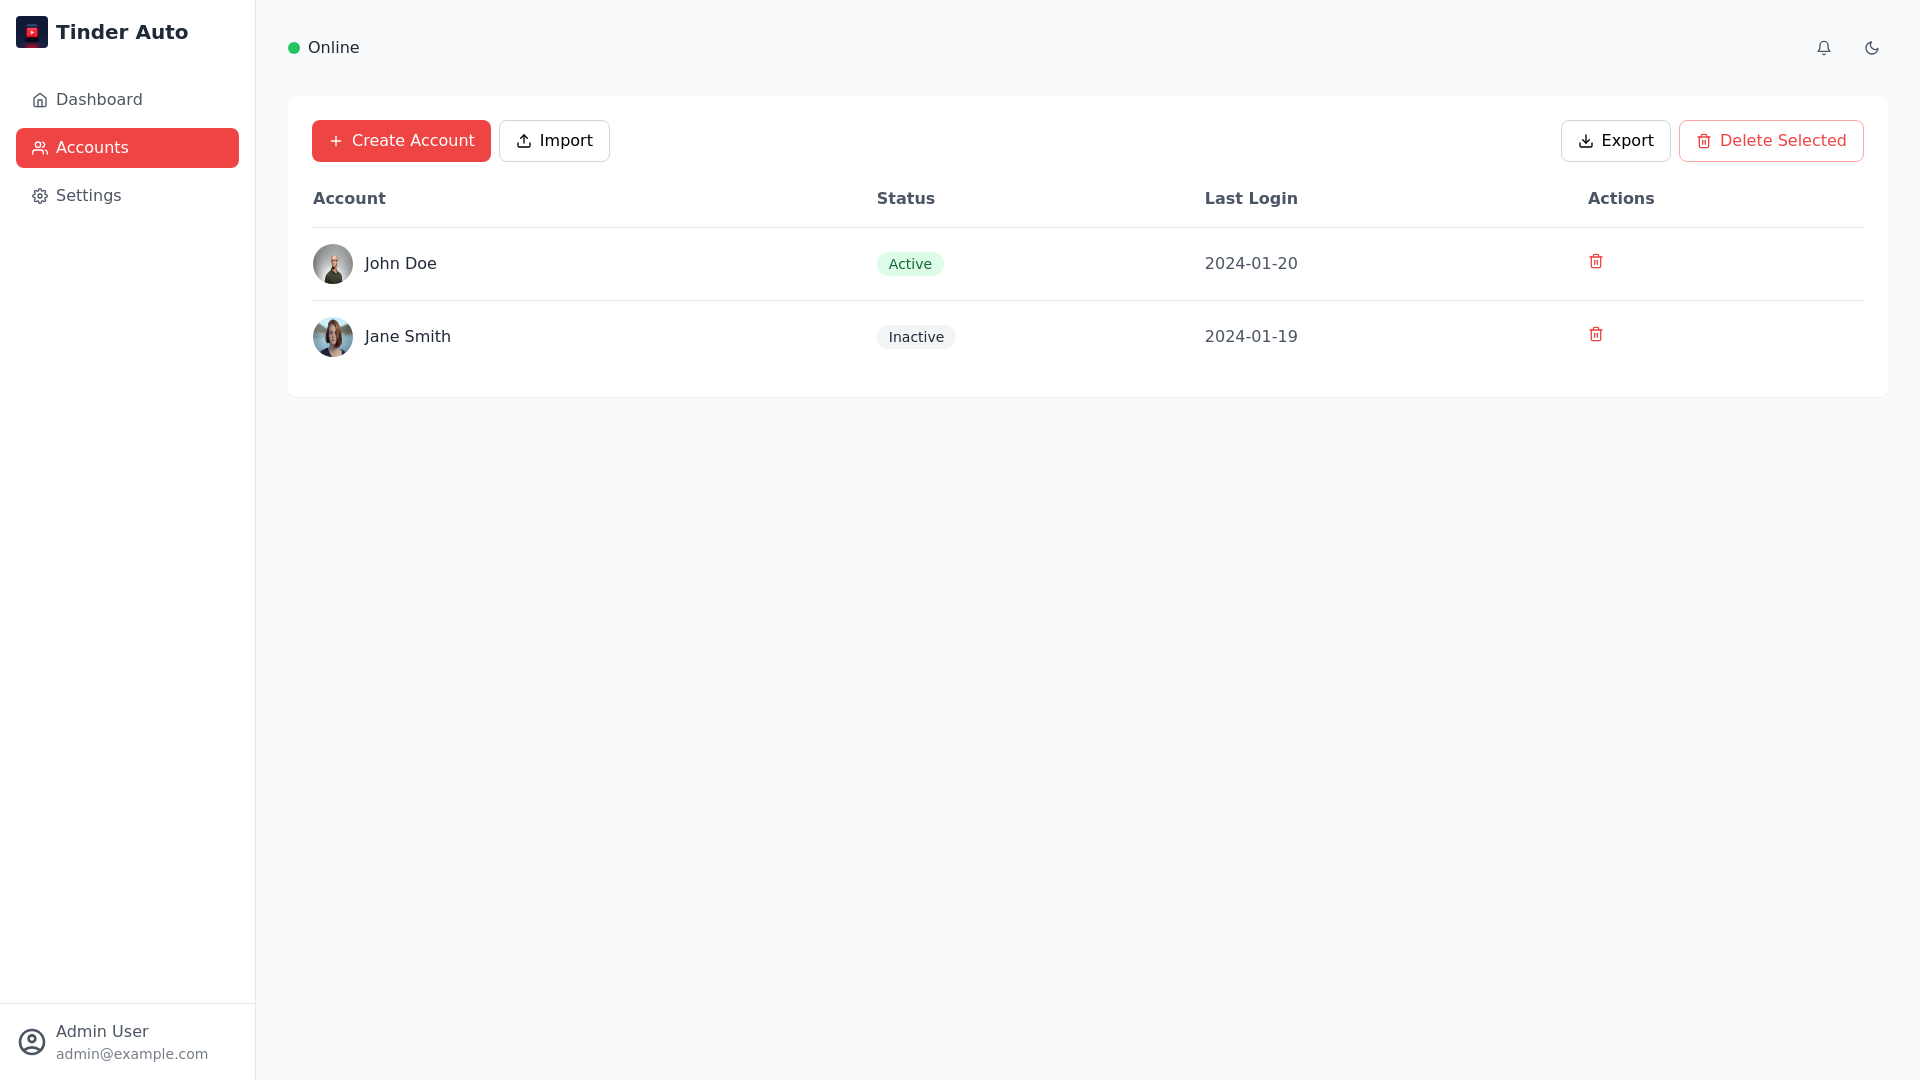1920x1080 pixels.
Task: Open Settings in sidebar
Action: point(127,196)
